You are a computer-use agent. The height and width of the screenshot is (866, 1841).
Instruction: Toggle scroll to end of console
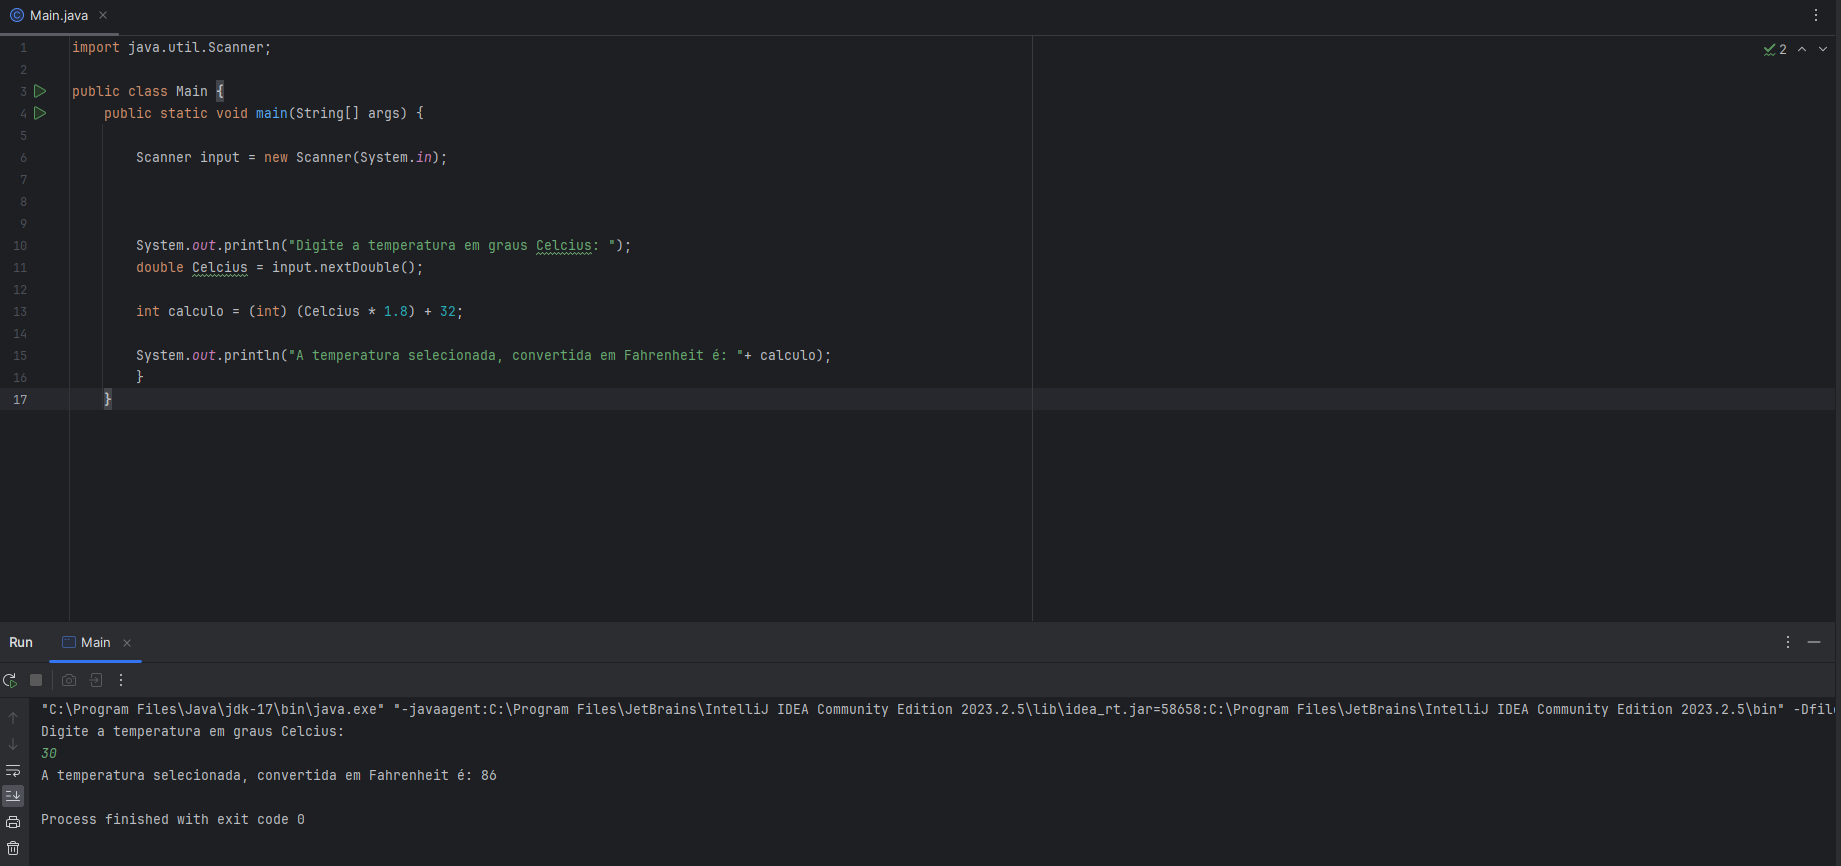click(x=13, y=796)
